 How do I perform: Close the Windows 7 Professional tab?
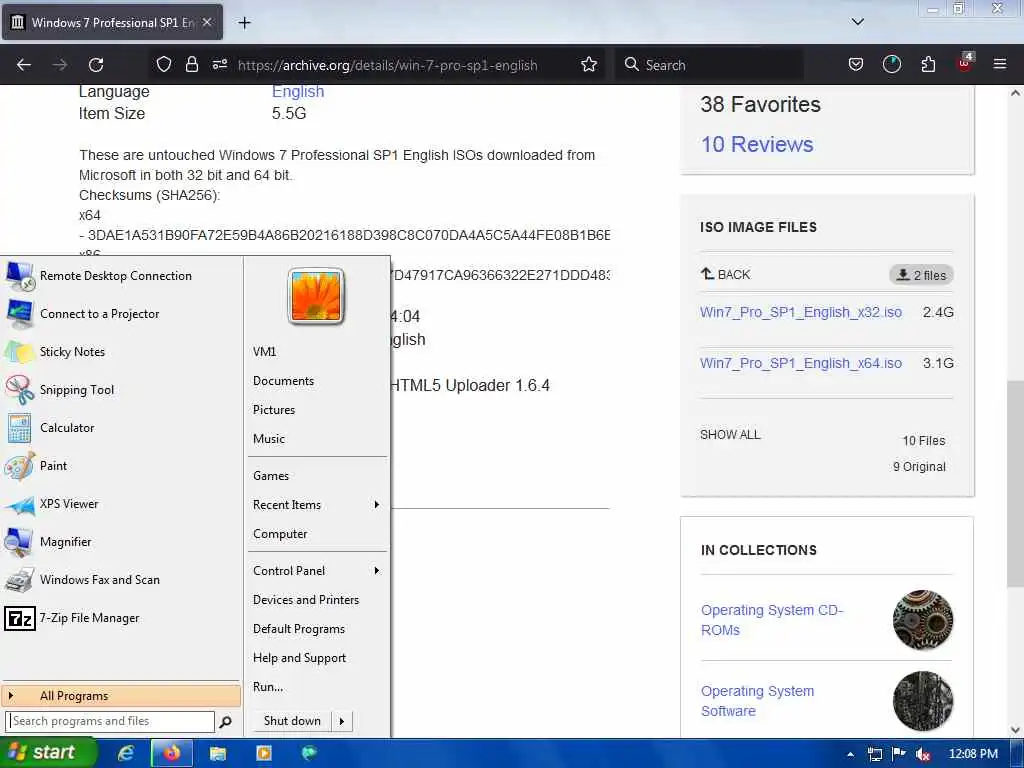[207, 22]
